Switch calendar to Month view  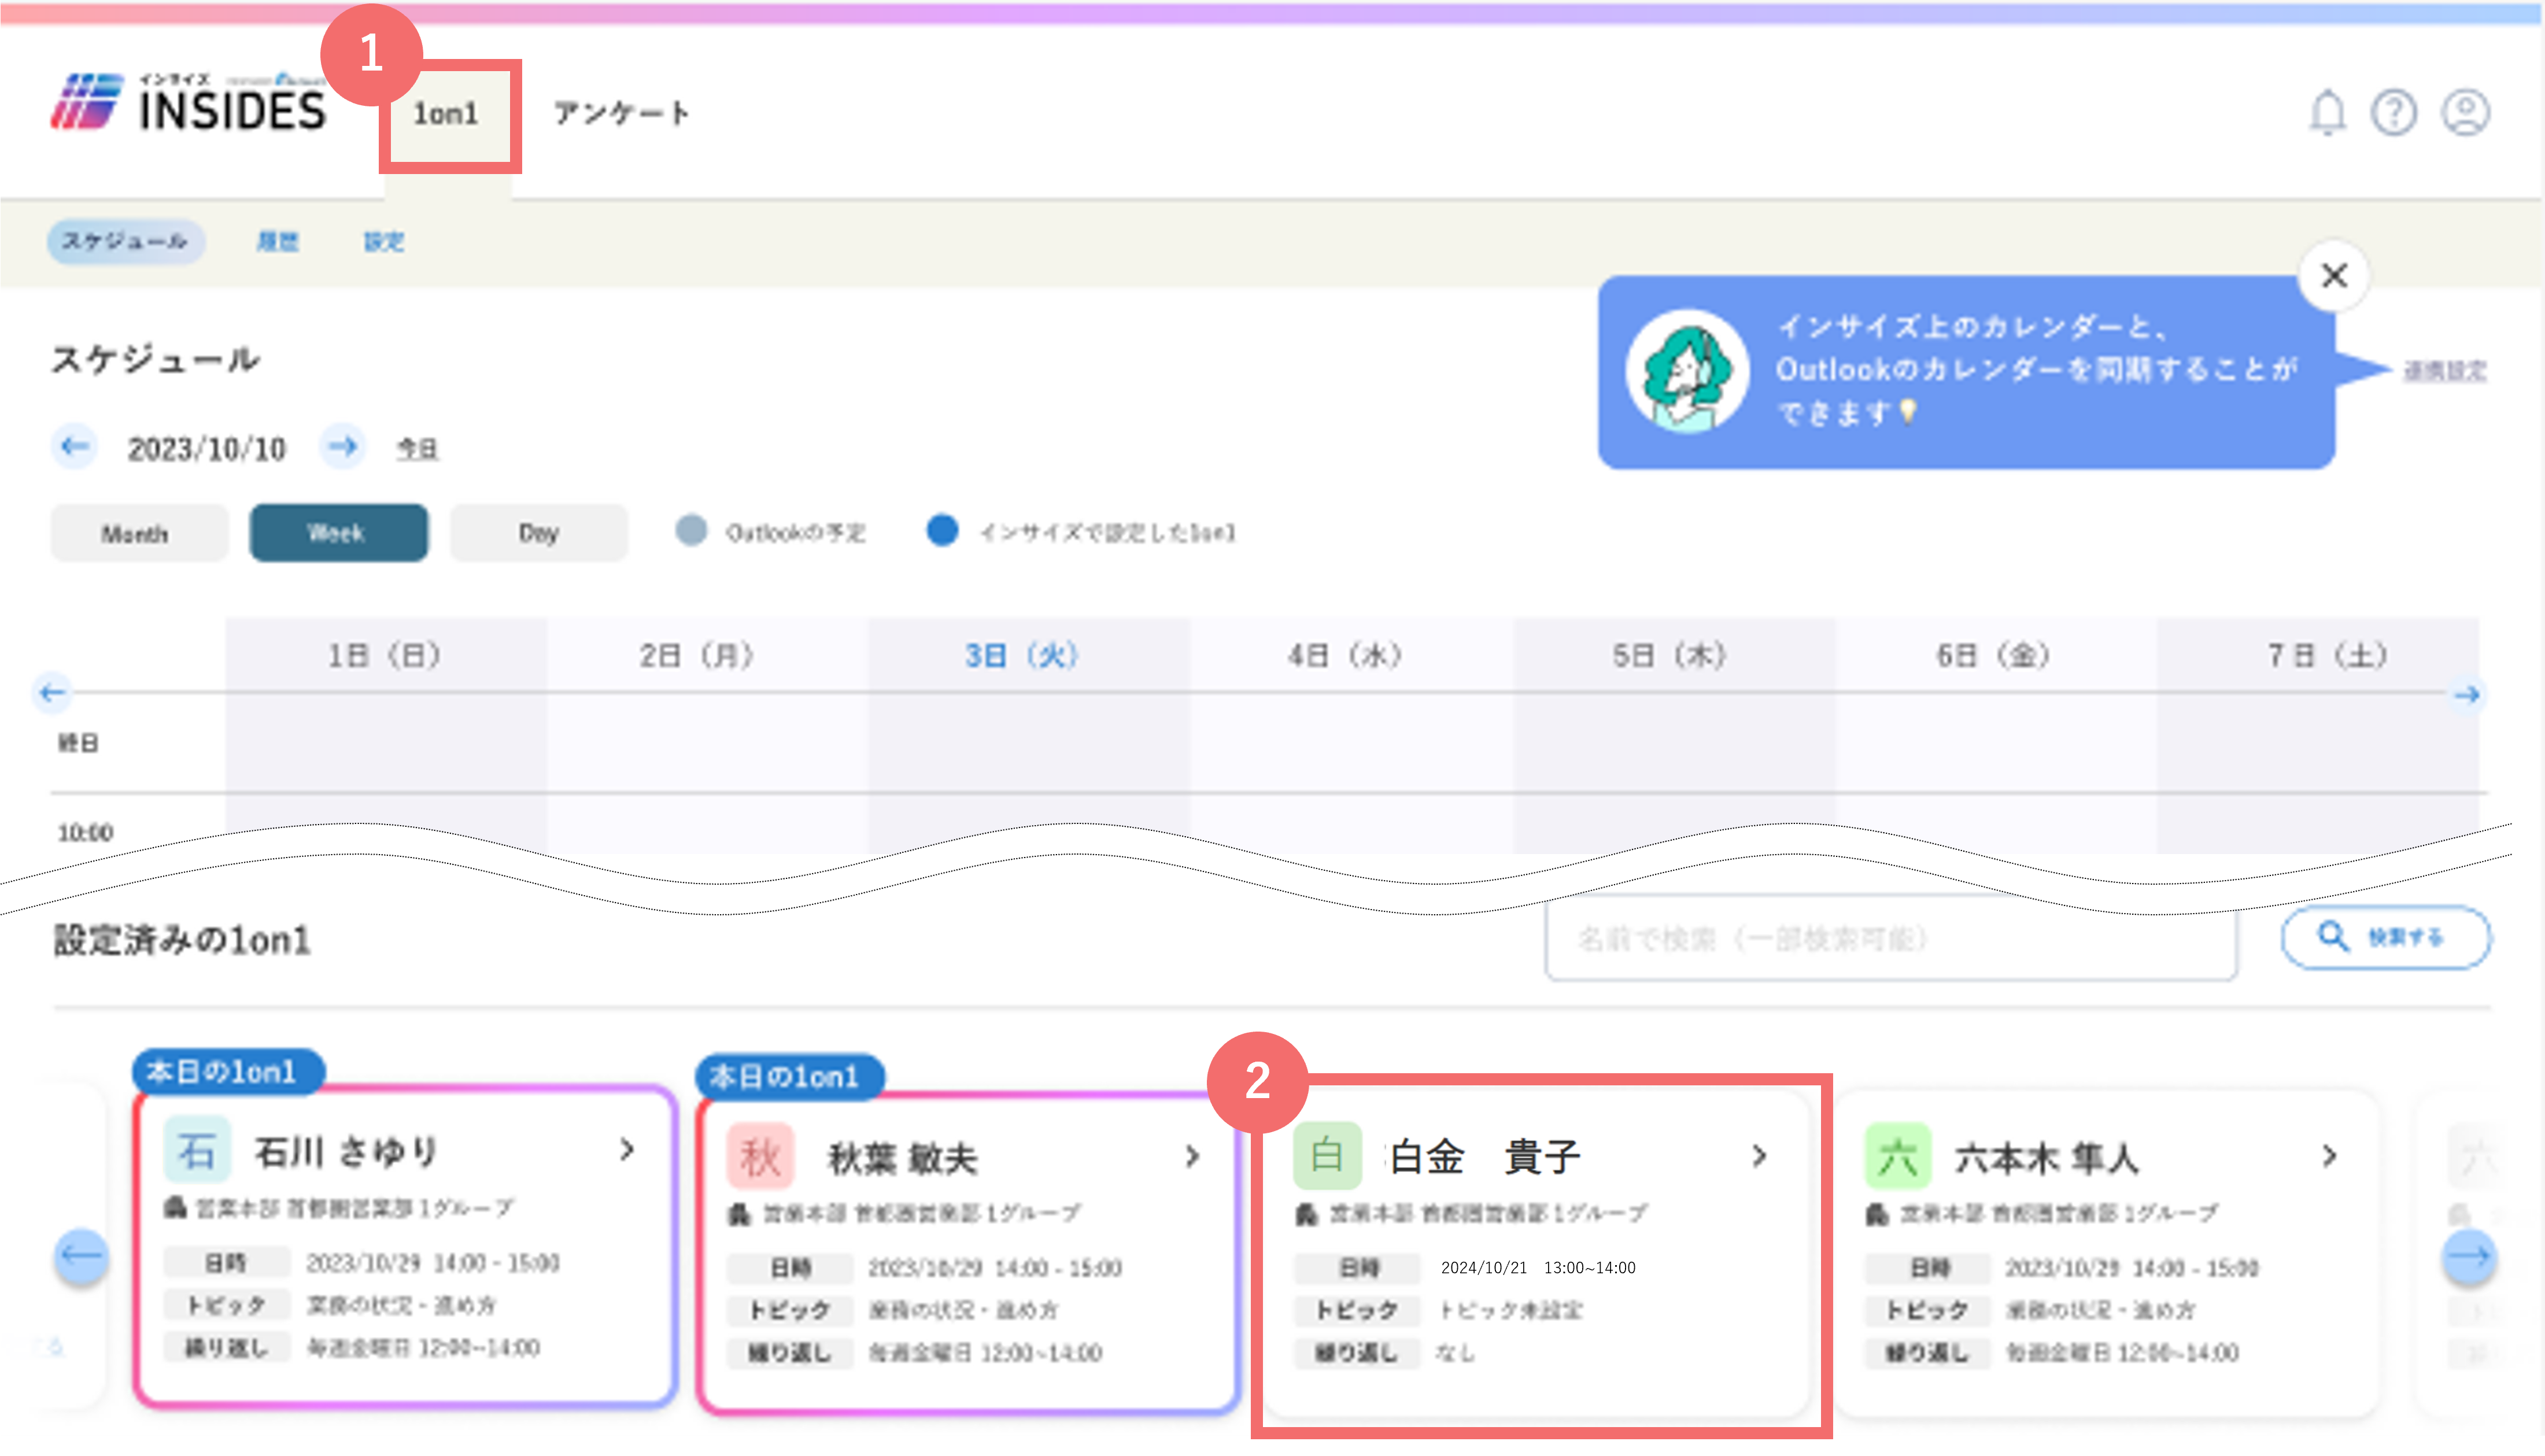[x=139, y=533]
